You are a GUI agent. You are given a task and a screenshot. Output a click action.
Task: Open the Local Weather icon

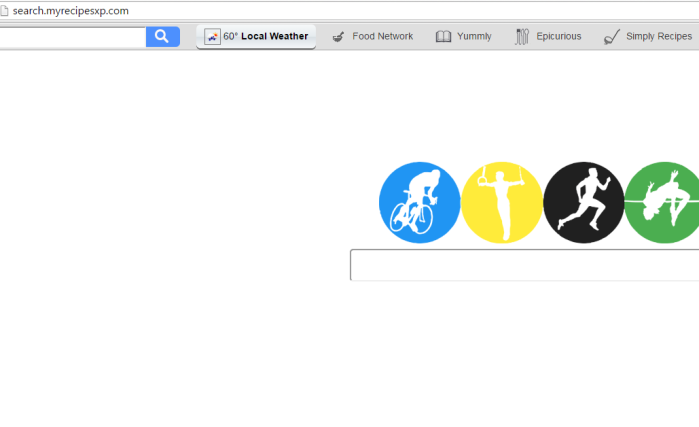(212, 37)
